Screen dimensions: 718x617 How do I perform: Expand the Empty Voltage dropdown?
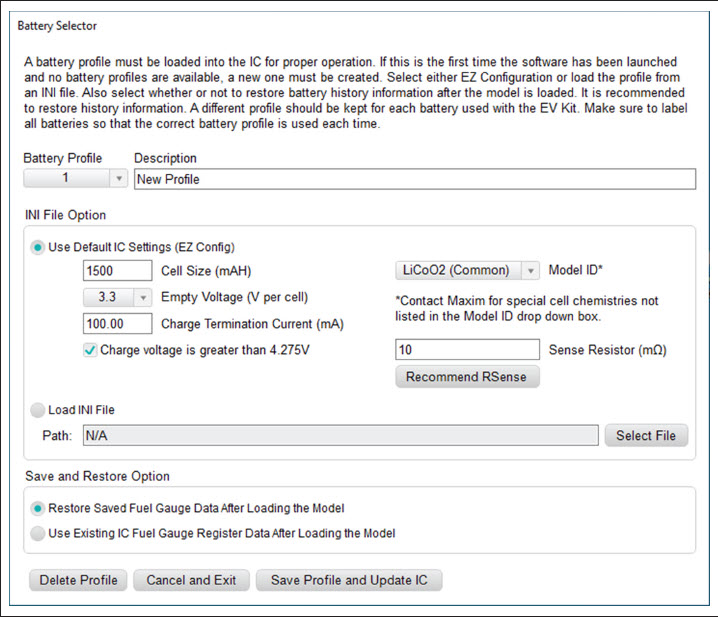(x=117, y=297)
